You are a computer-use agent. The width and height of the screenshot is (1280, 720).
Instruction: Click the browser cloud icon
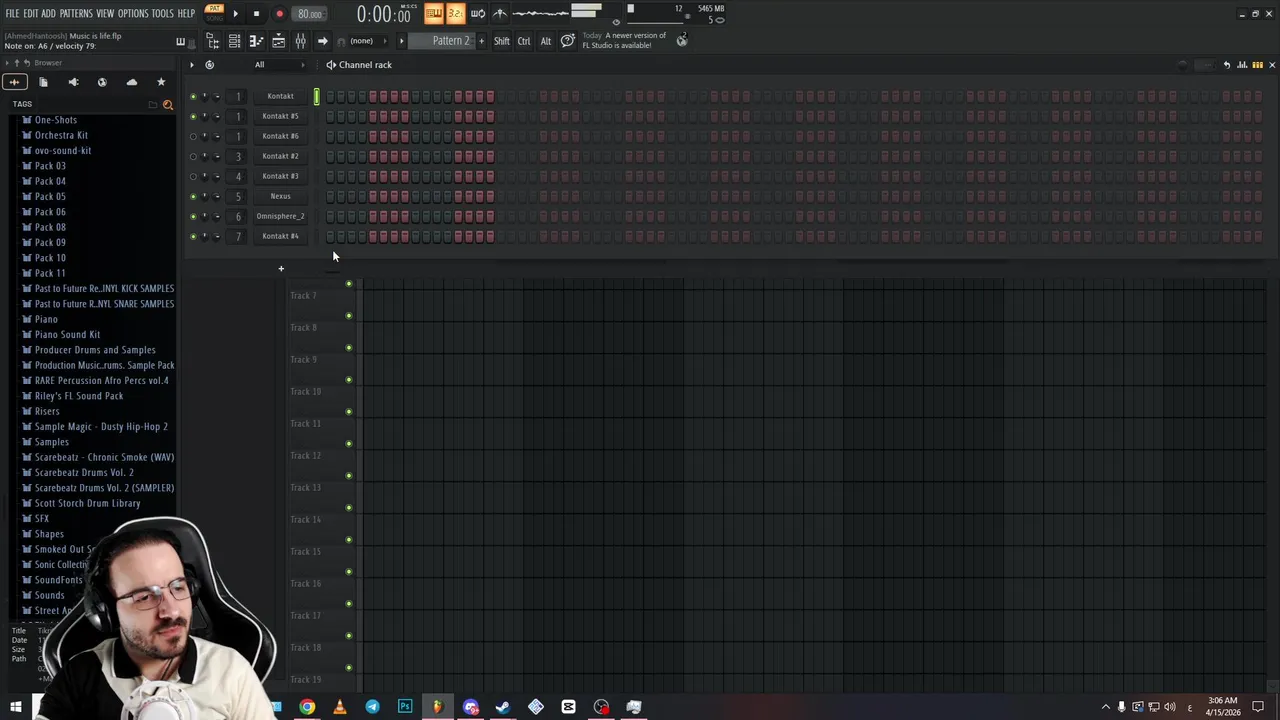coord(131,82)
